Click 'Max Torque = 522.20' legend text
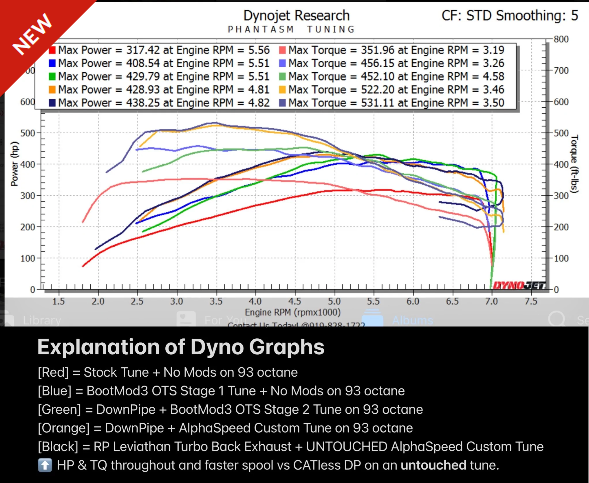Image resolution: width=589 pixels, height=483 pixels. pos(342,90)
